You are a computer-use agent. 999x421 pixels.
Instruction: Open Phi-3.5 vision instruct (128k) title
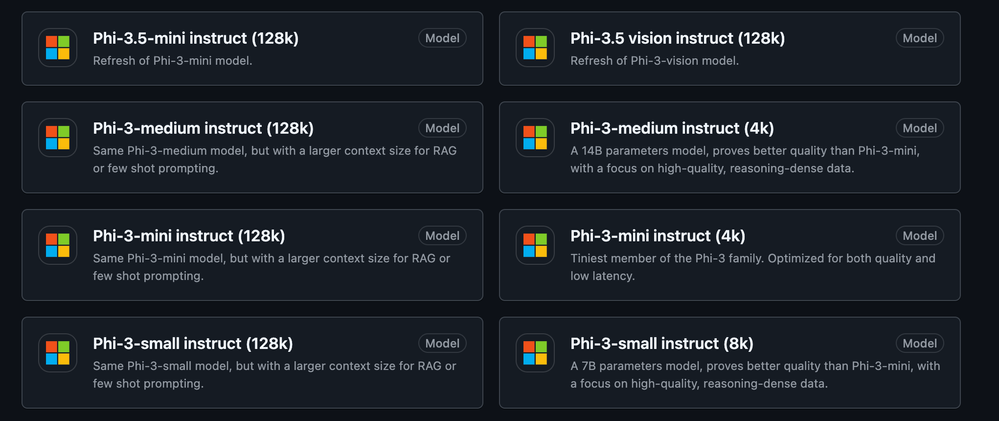click(x=677, y=38)
